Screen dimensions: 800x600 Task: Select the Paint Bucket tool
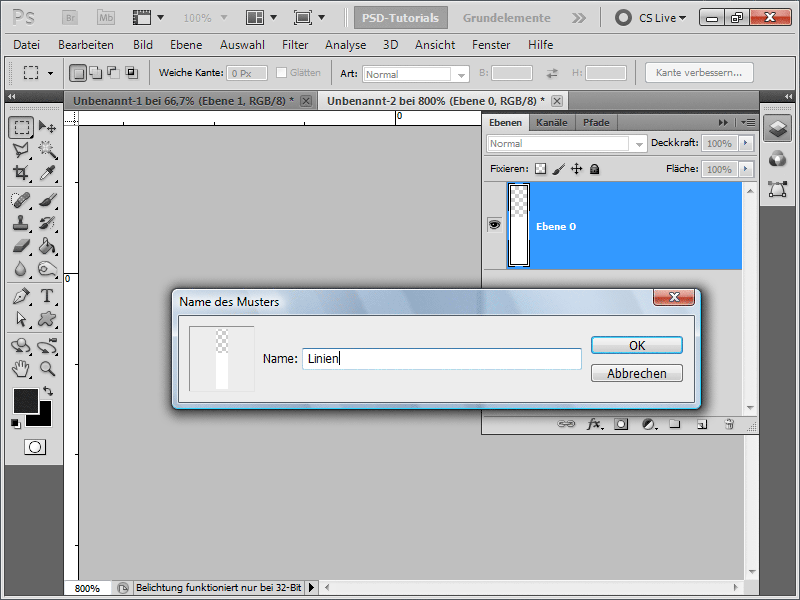(47, 246)
